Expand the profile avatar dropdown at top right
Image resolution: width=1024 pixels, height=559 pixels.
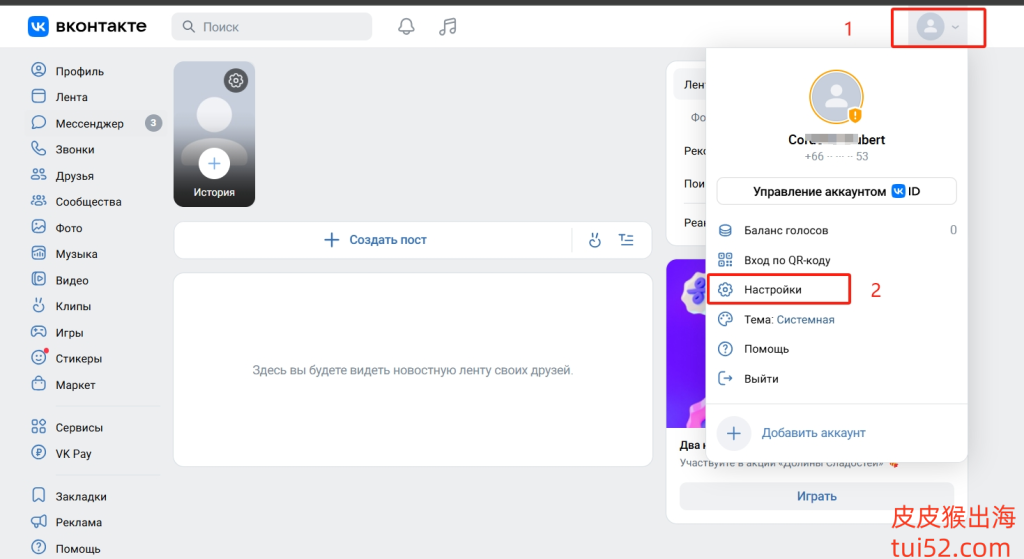coord(938,28)
